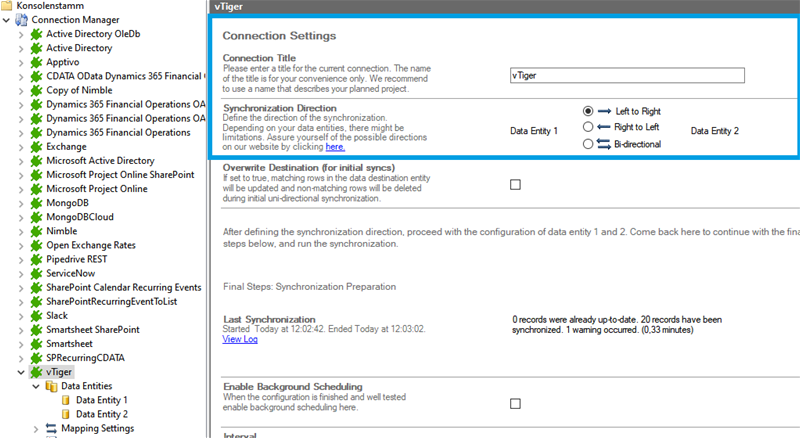Click the Connection Manager icon
Screen dimensions: 800x438
tap(21, 20)
